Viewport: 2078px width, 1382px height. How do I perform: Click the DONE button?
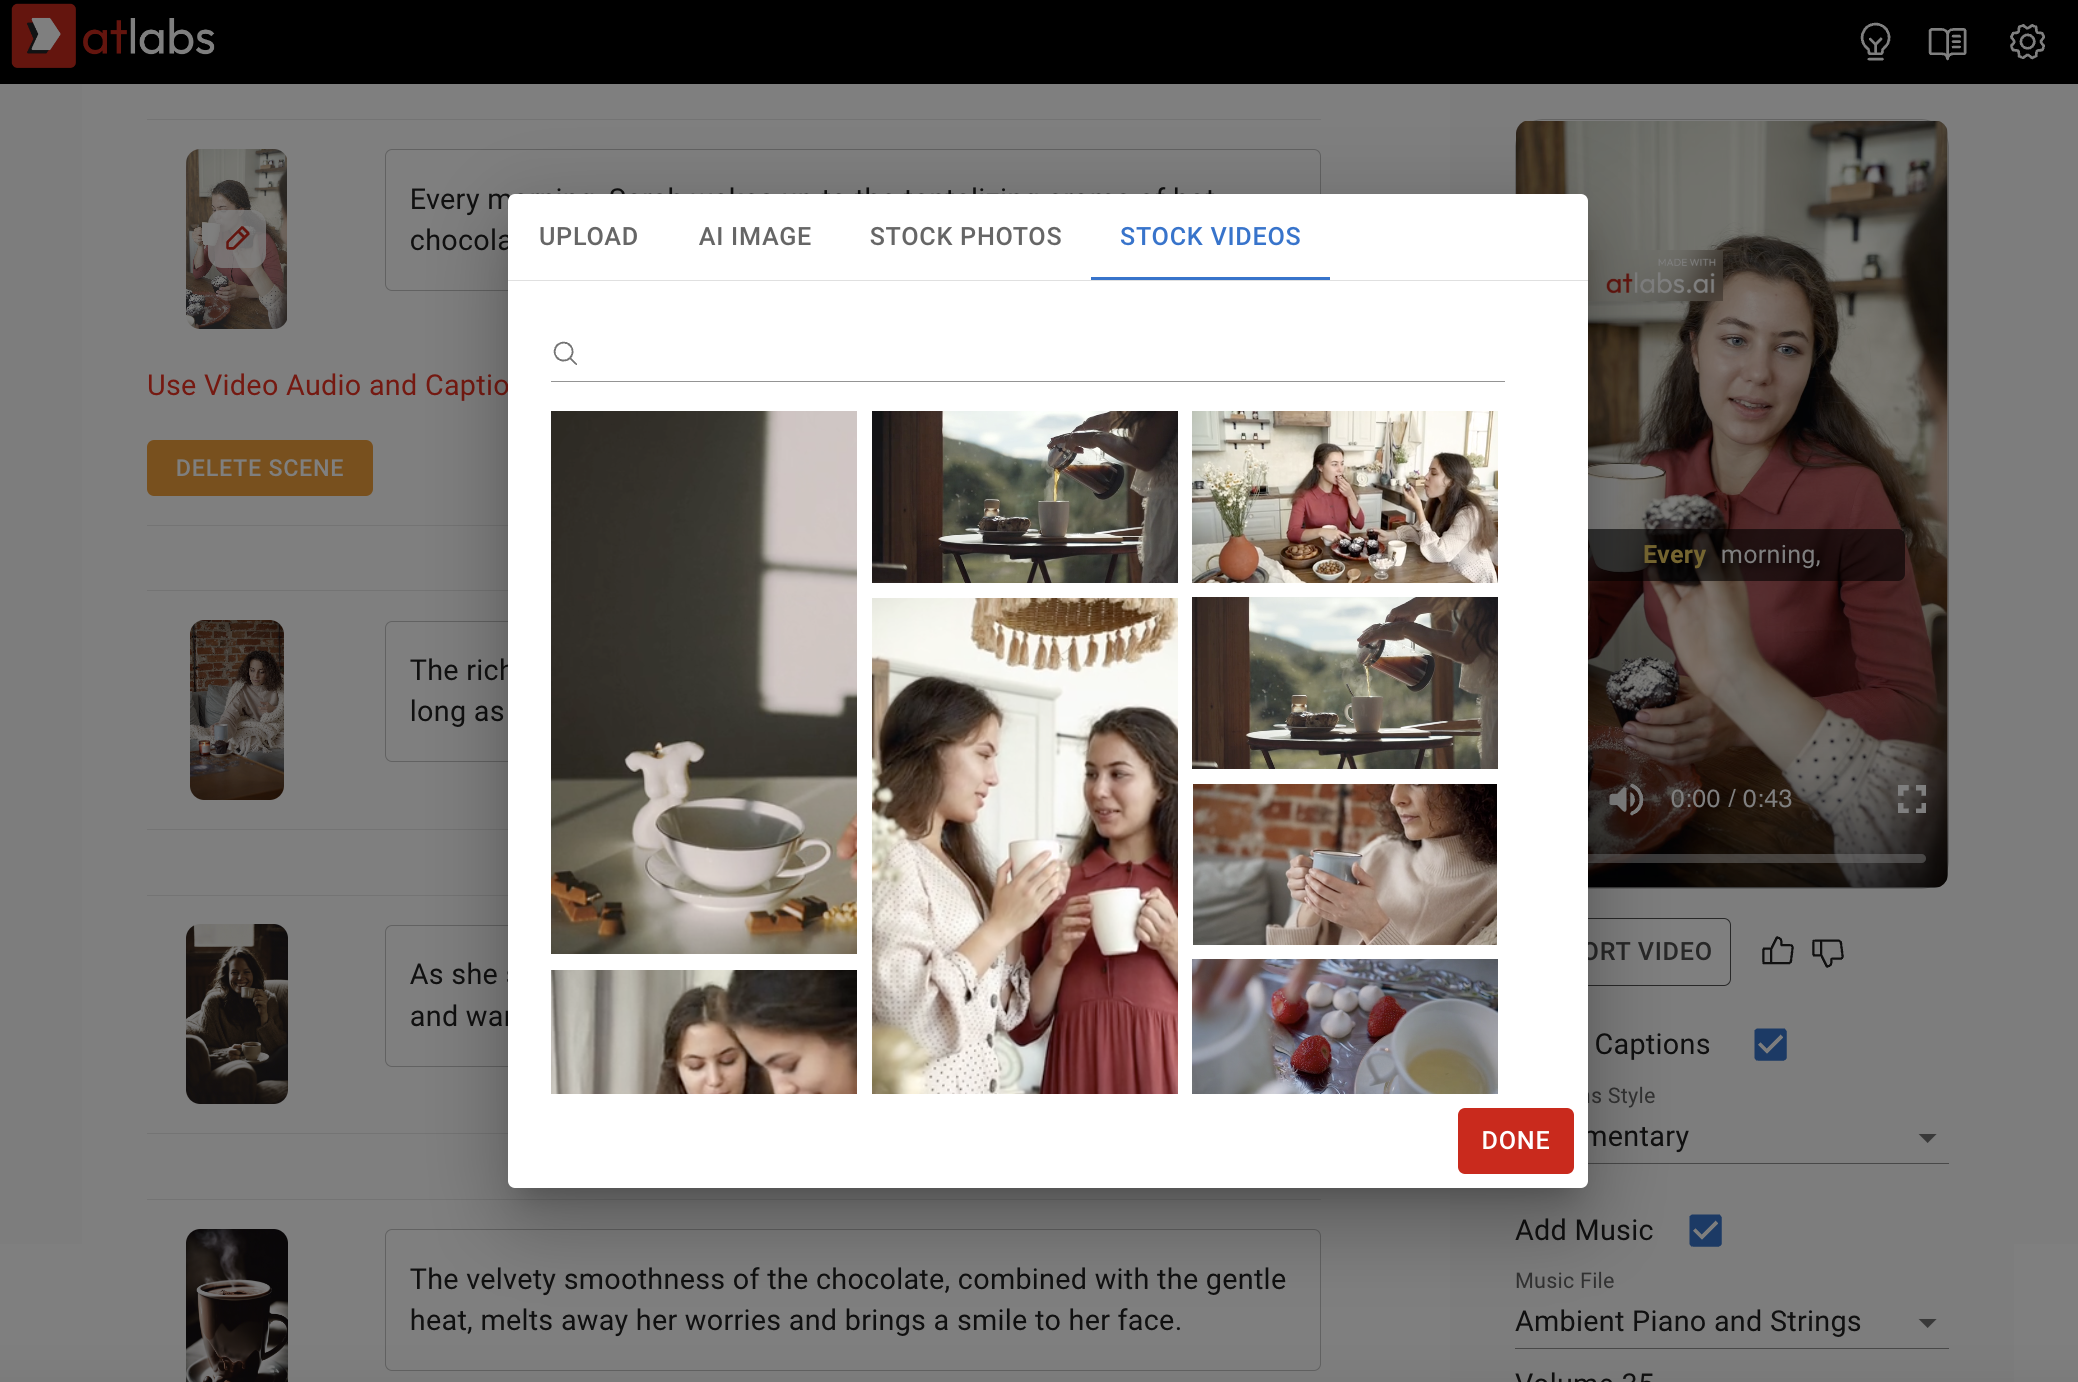coord(1515,1140)
